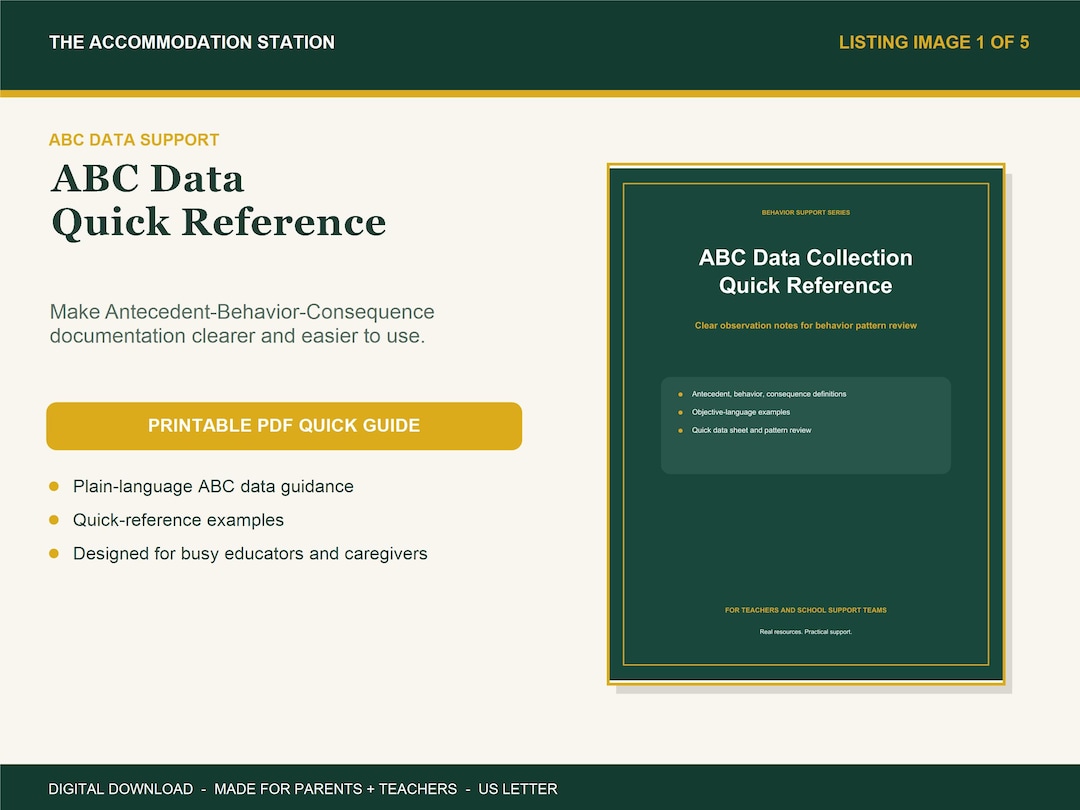Viewport: 1080px width, 810px height.
Task: Click ABC Data Collection Quick Reference cover title
Action: [806, 271]
